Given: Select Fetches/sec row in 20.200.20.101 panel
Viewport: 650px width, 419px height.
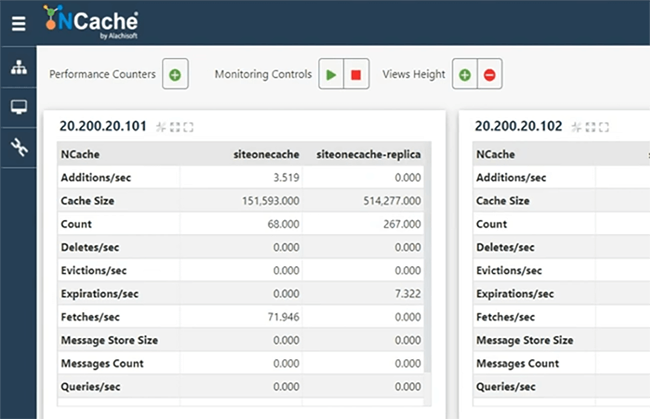Looking at the screenshot, I should click(241, 317).
